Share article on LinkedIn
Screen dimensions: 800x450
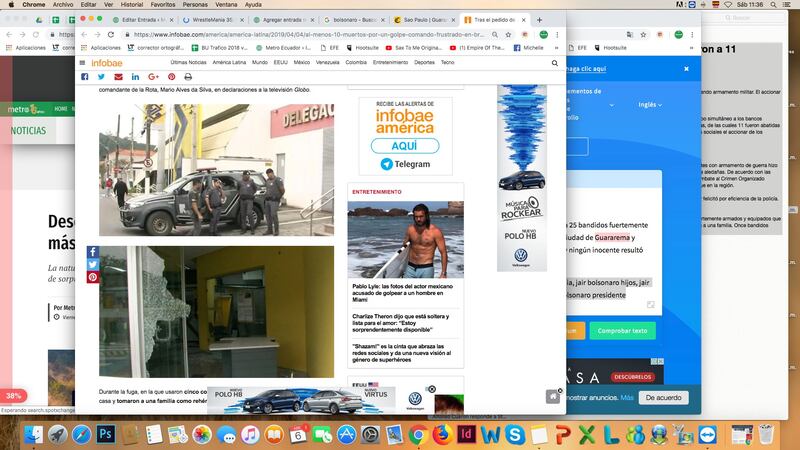(135, 77)
